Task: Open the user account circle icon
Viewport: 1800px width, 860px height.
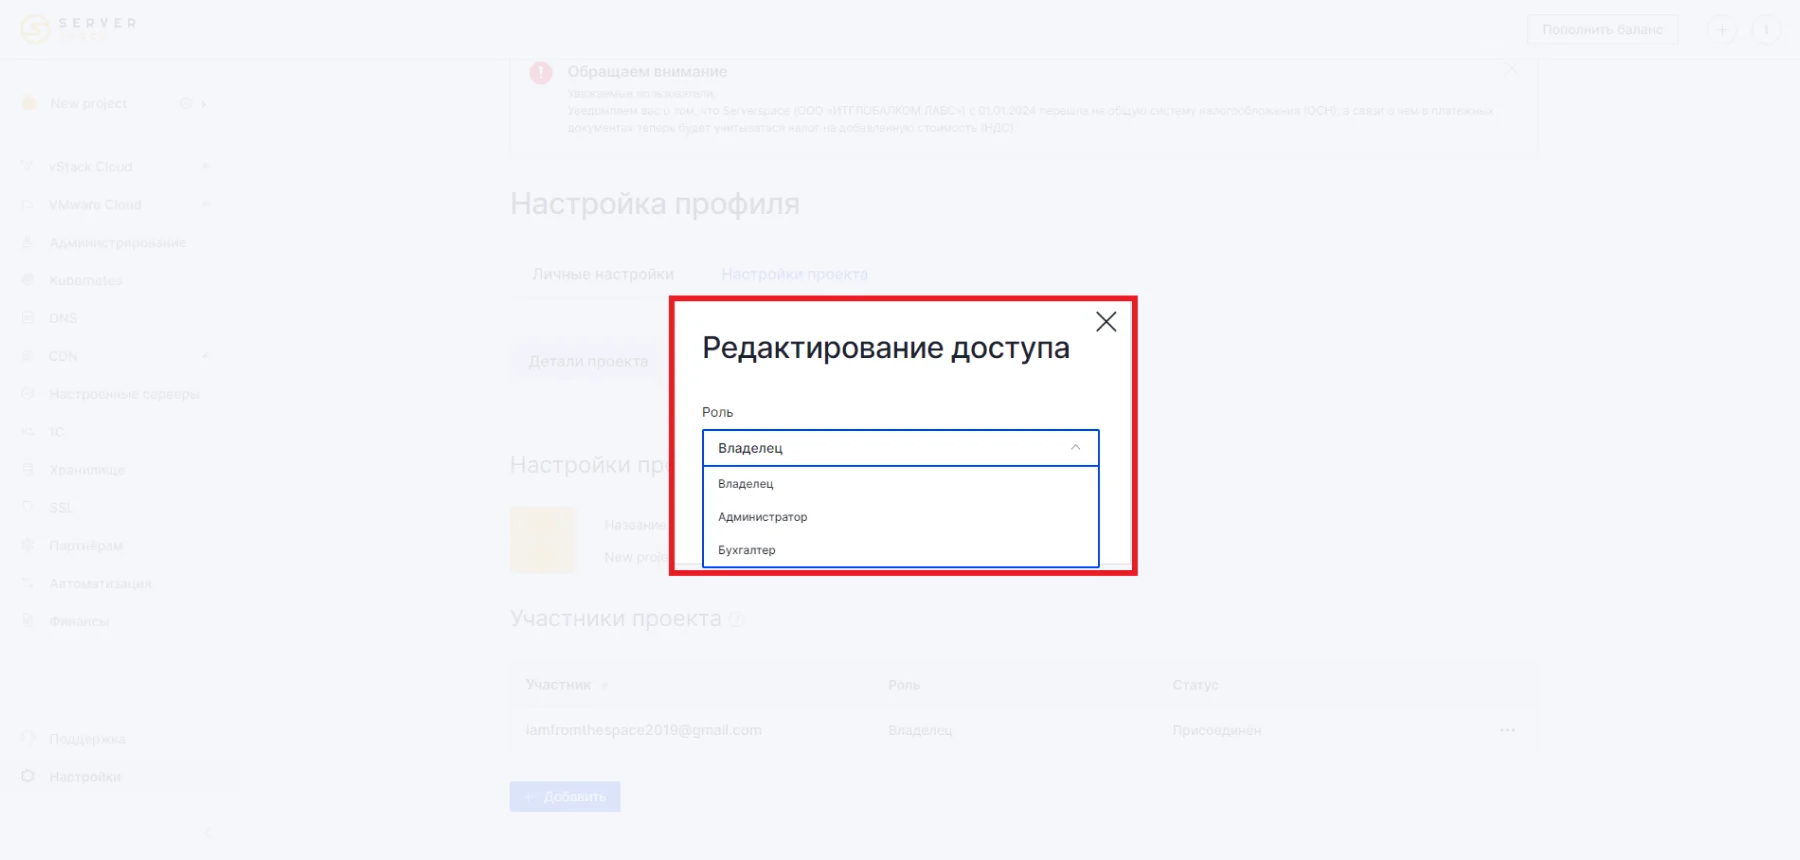Action: point(1766,30)
